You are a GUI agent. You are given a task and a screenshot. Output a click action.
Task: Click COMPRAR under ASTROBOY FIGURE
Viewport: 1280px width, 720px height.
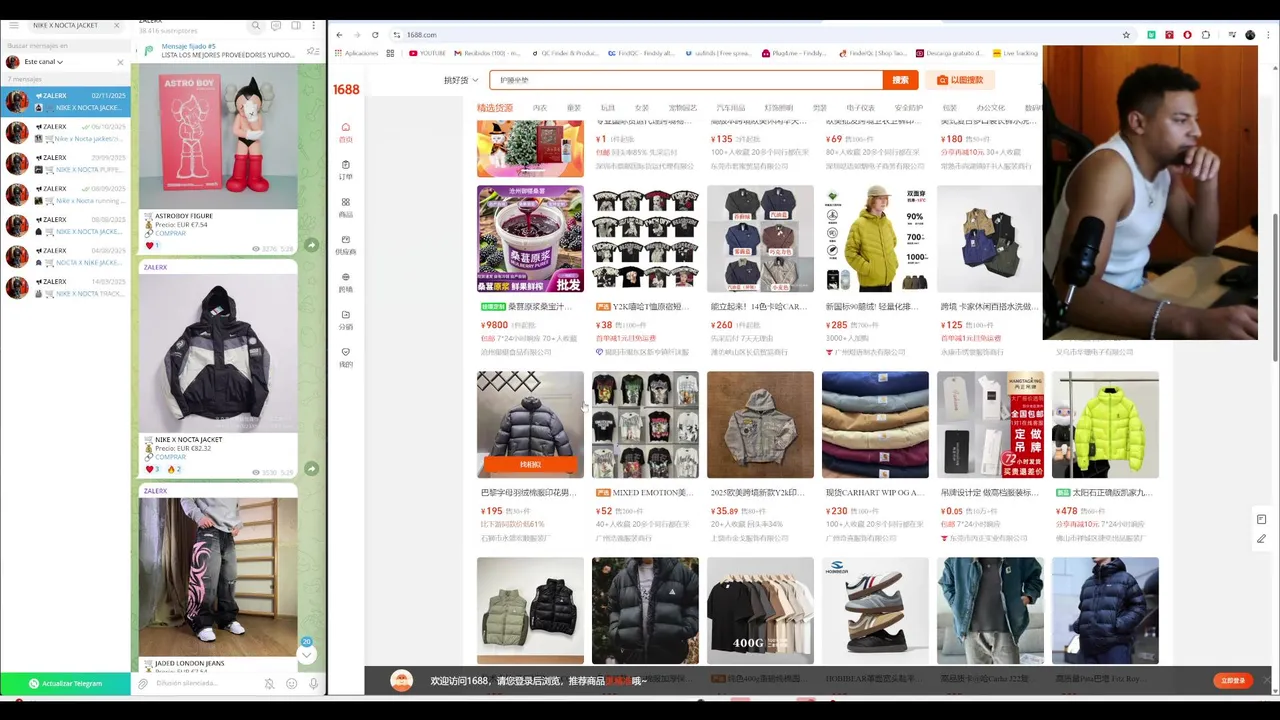click(x=170, y=233)
